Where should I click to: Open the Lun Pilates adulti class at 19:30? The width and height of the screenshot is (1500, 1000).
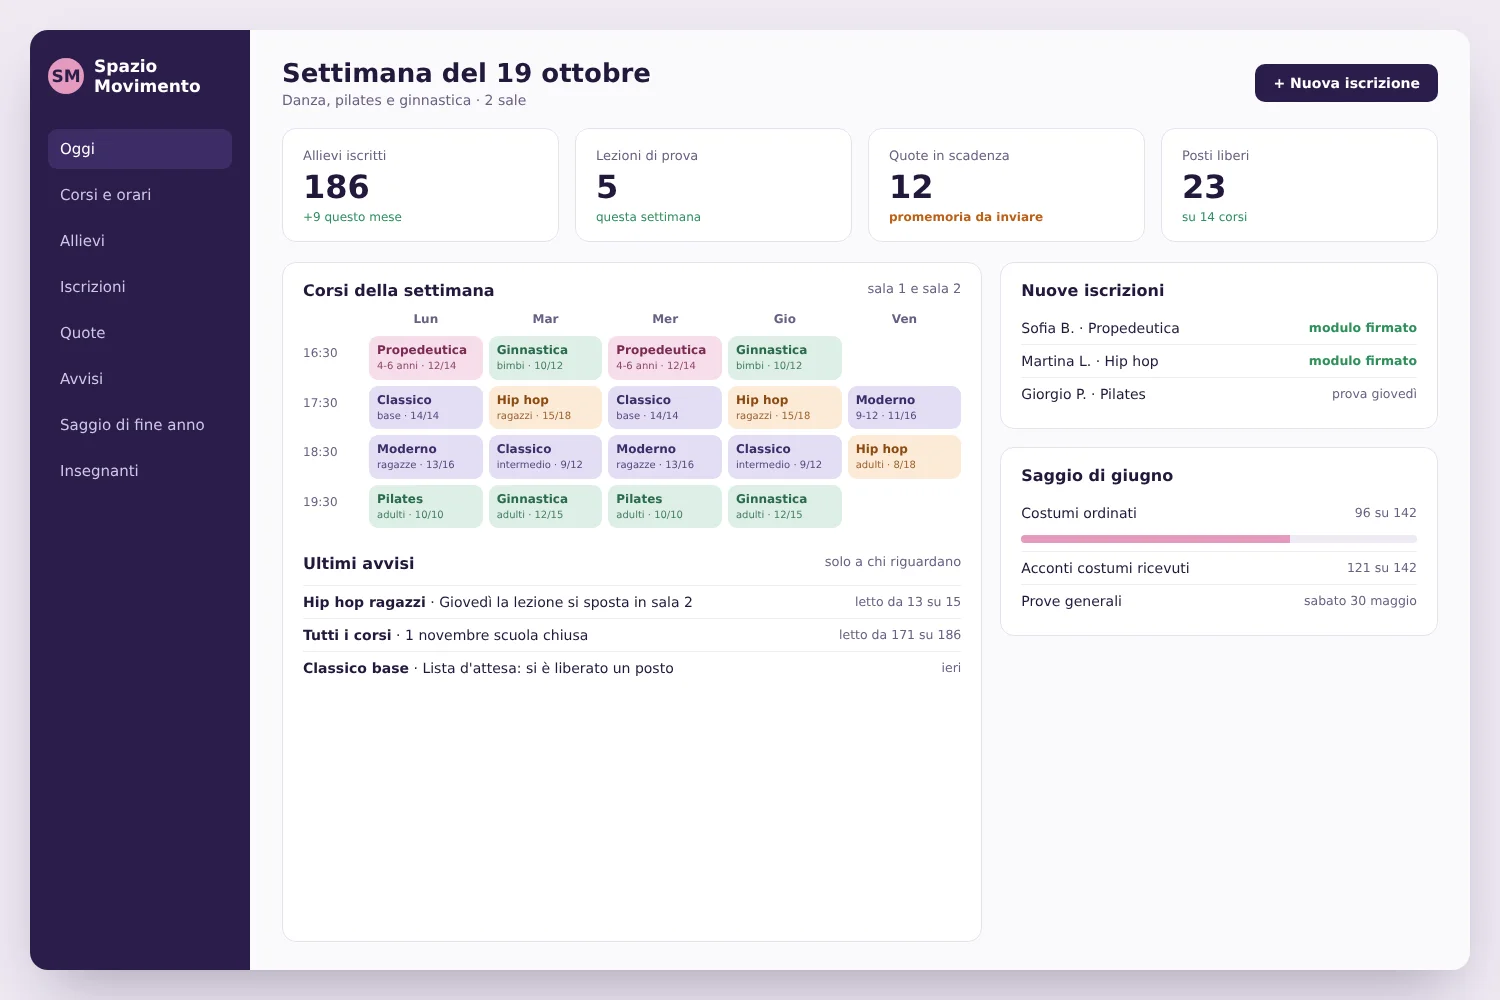[426, 506]
